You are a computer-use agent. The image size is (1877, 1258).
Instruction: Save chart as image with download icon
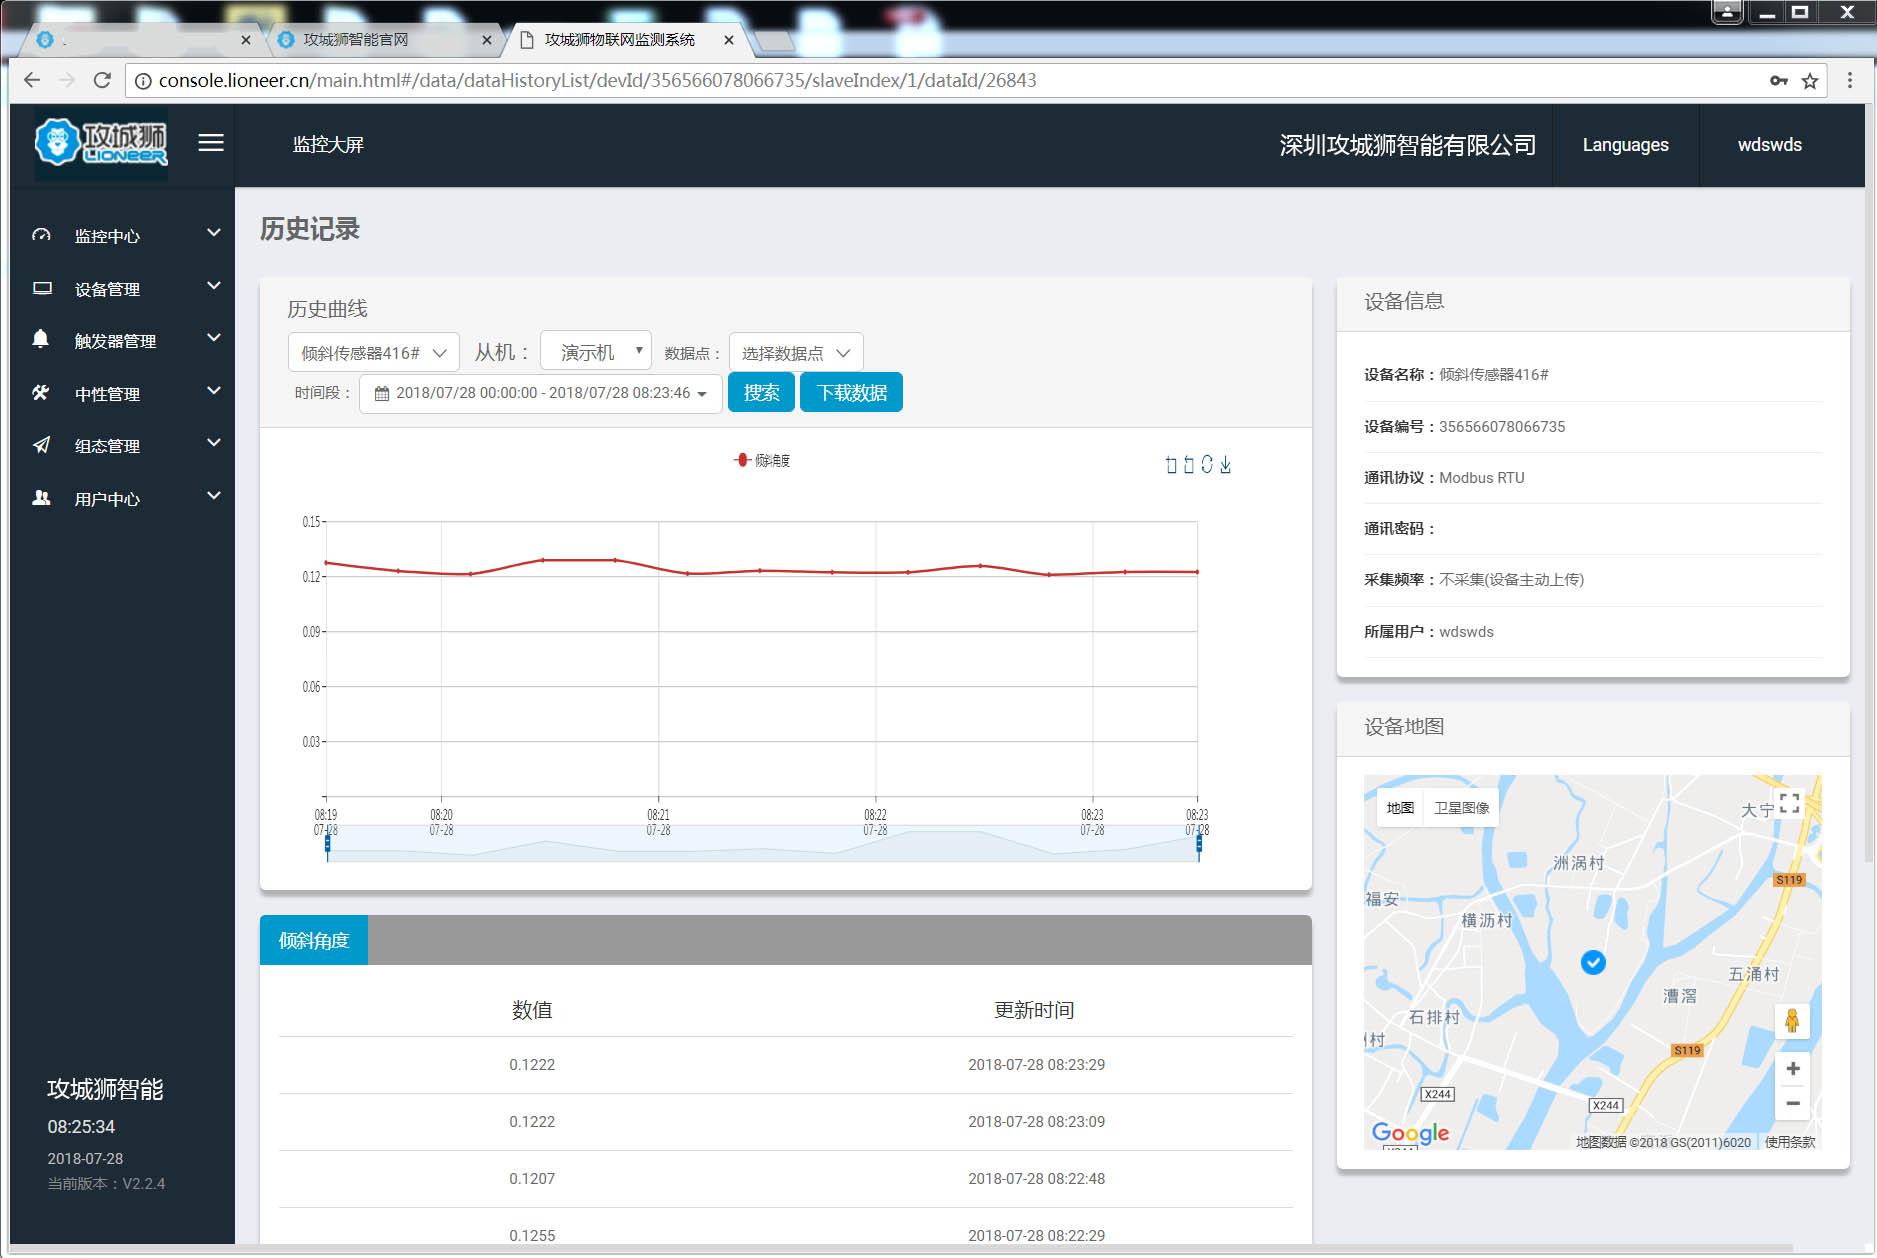1225,465
